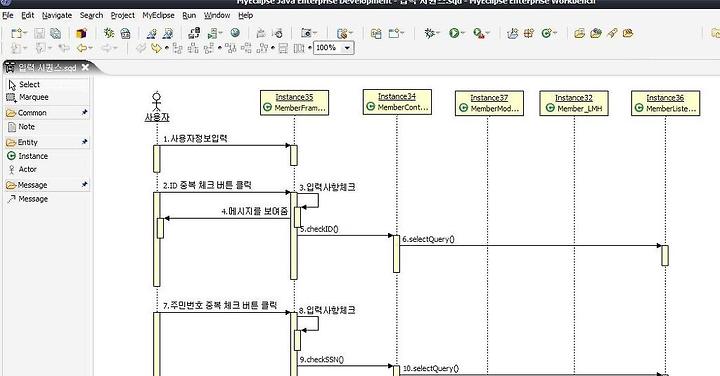Open the 100% zoom combo box
The width and height of the screenshot is (720, 376).
334,48
